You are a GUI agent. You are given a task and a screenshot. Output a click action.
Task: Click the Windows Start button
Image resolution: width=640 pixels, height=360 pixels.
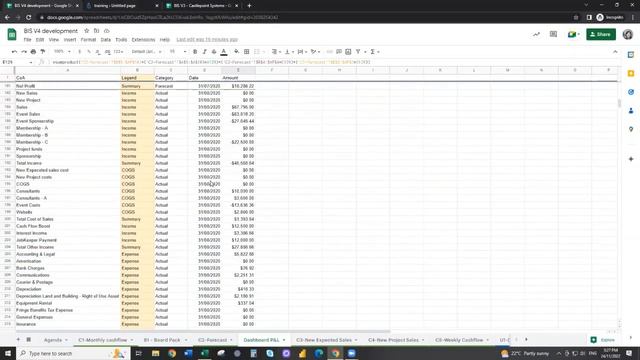click(8, 353)
